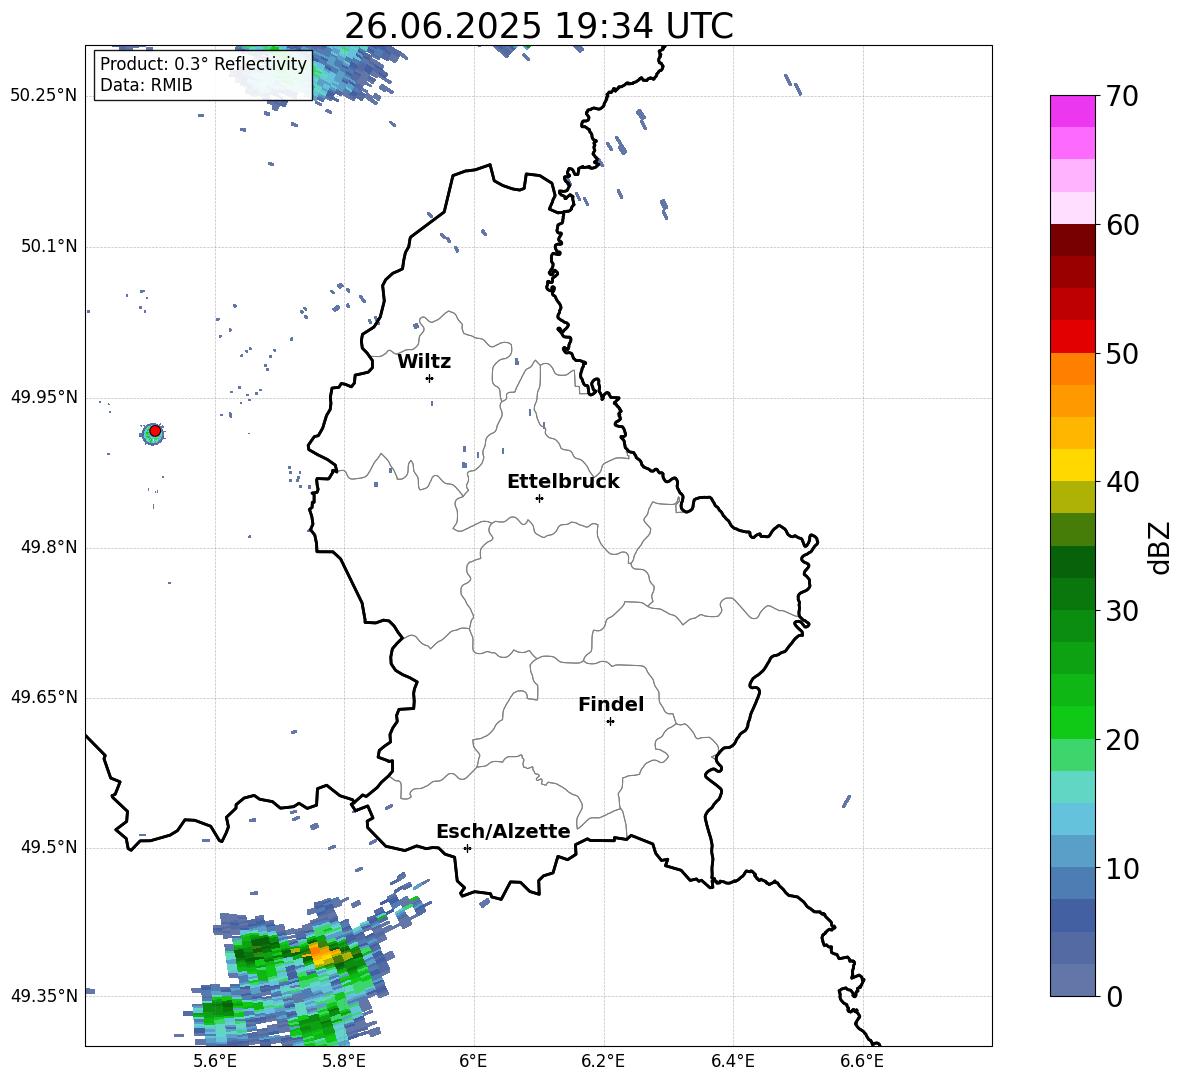This screenshot has height=1081, width=1184.
Task: Click the 49.95°N latitude label
Action: coord(44,397)
